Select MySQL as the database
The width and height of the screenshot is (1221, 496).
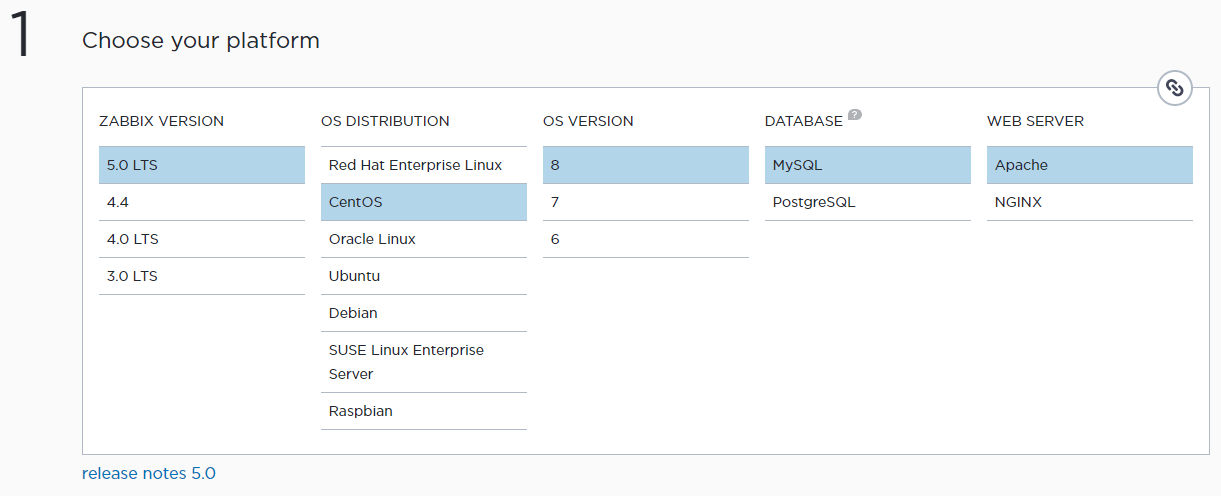868,165
